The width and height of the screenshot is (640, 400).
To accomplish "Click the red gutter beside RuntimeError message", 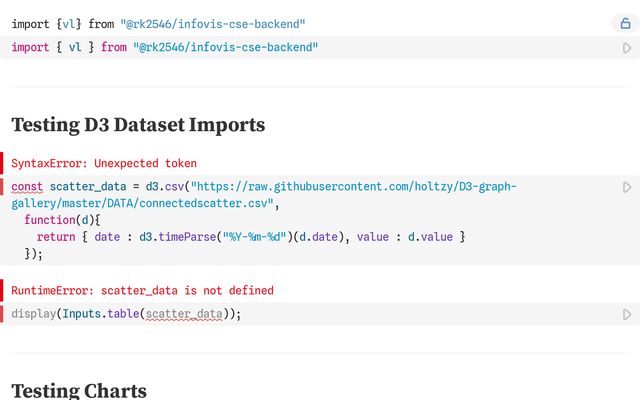I will pos(2,290).
